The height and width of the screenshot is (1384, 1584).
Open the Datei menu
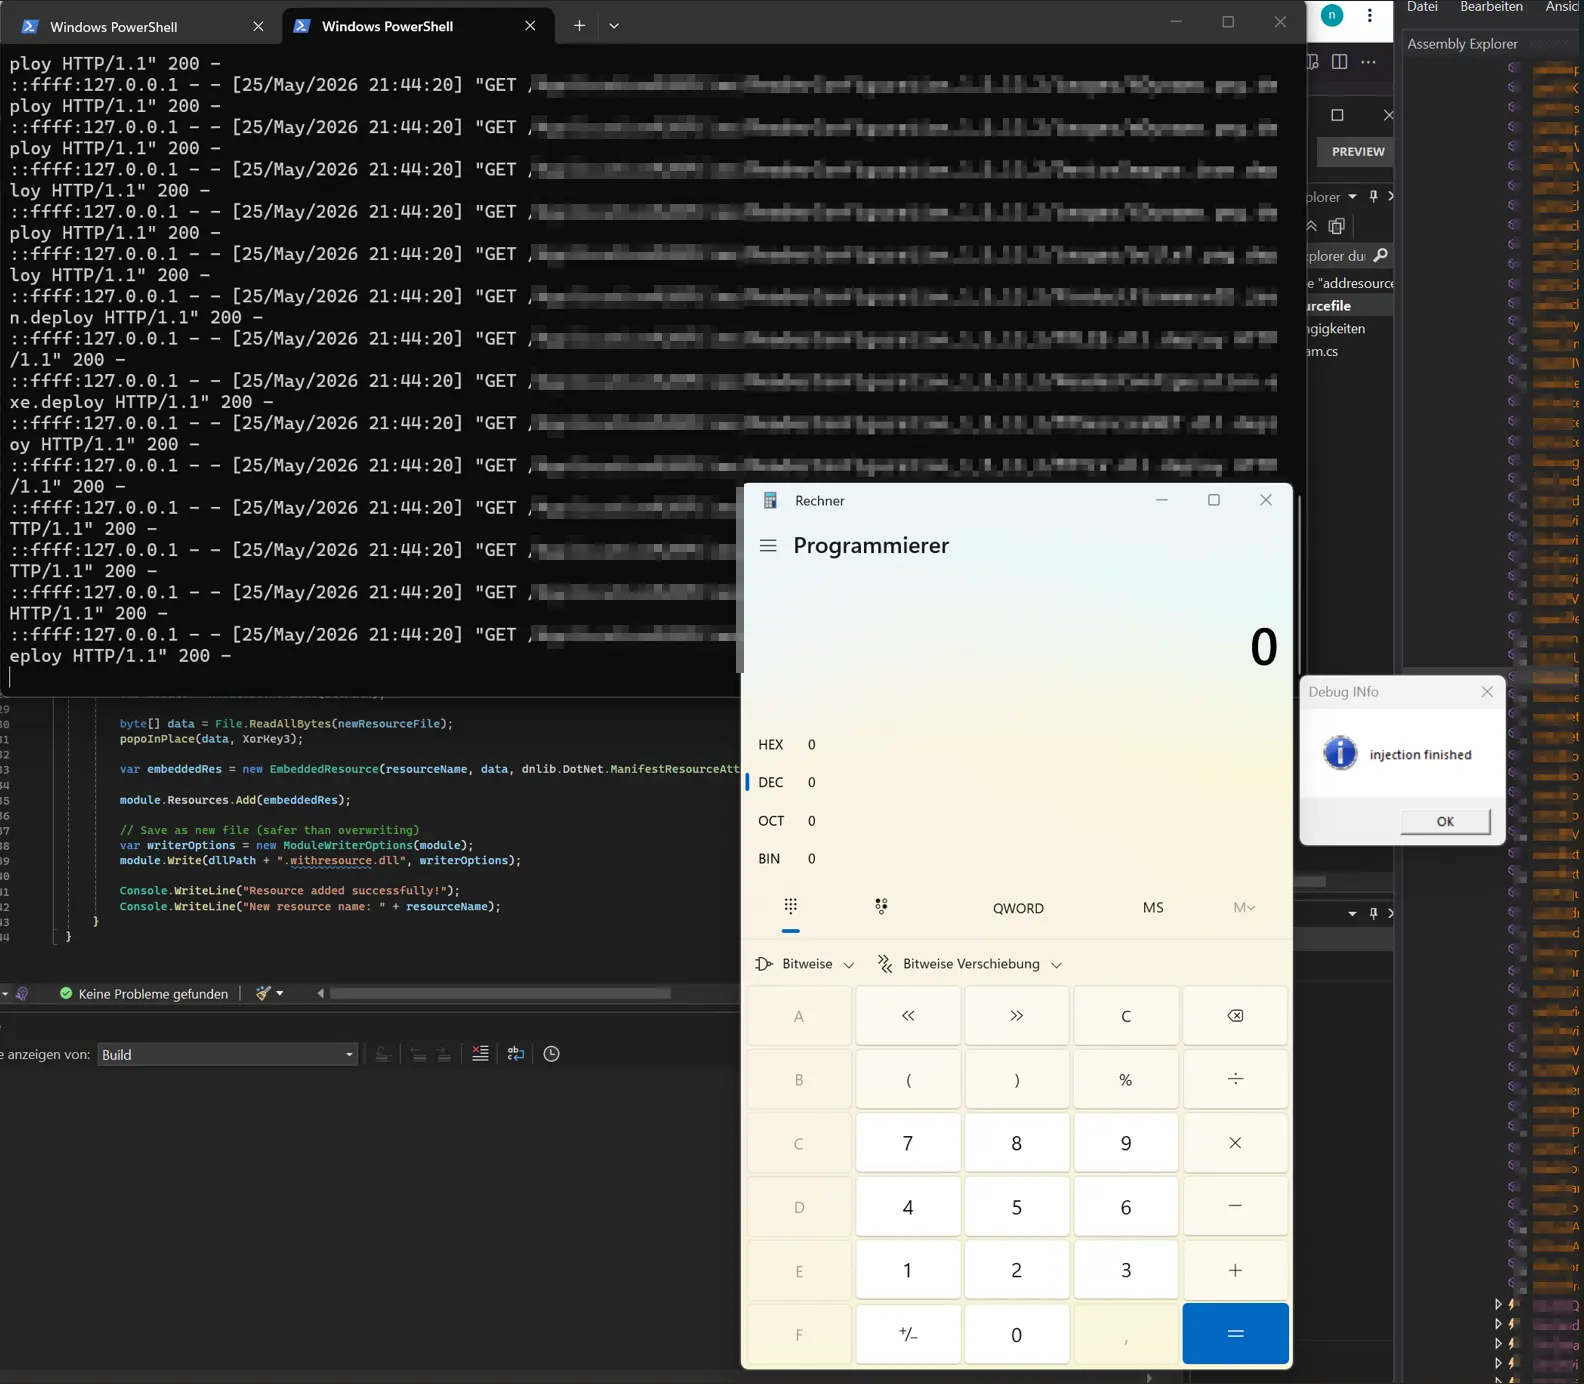click(x=1422, y=7)
